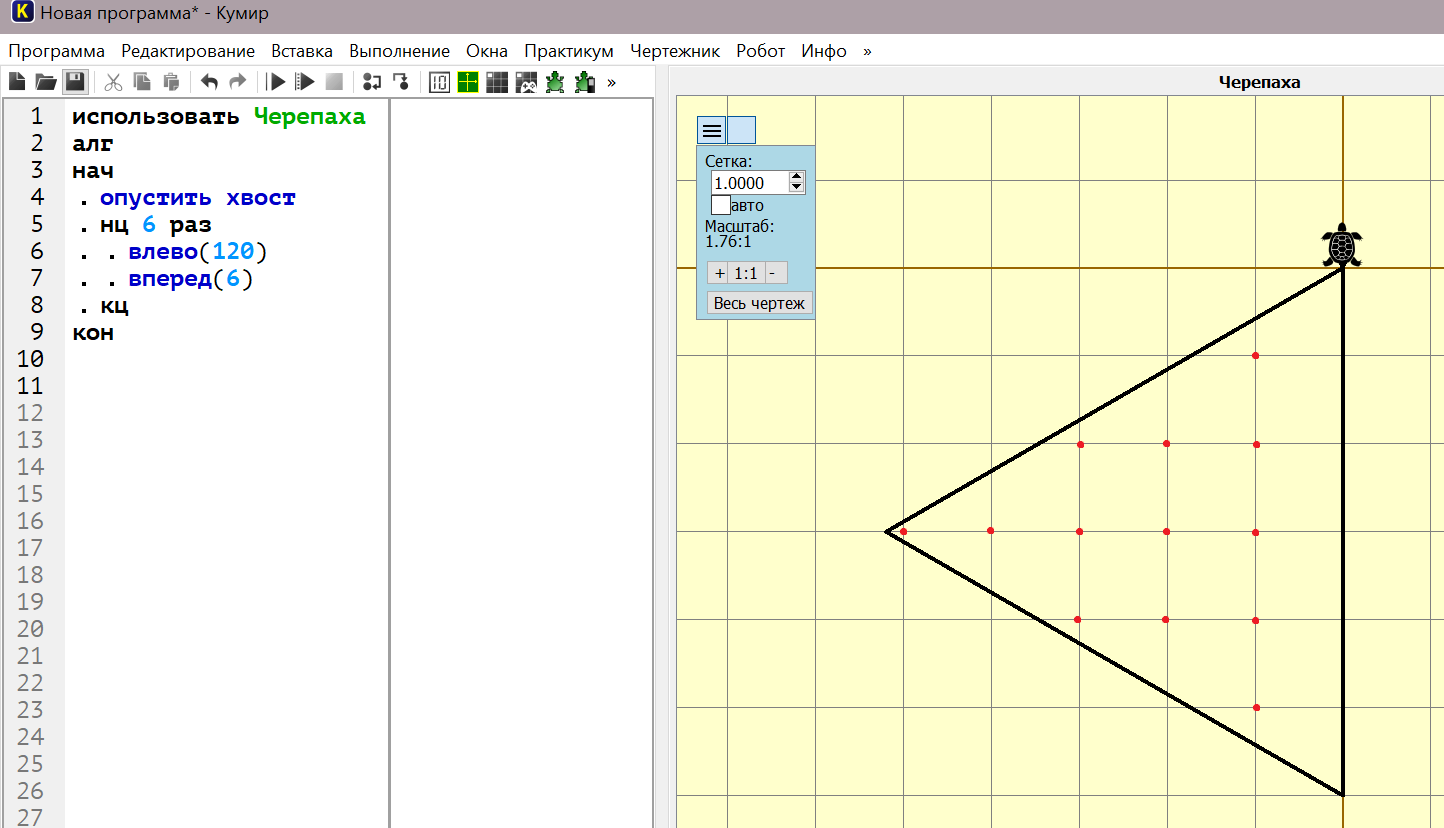This screenshot has width=1444, height=828.
Task: Open the Выполнение menu
Action: [x=400, y=51]
